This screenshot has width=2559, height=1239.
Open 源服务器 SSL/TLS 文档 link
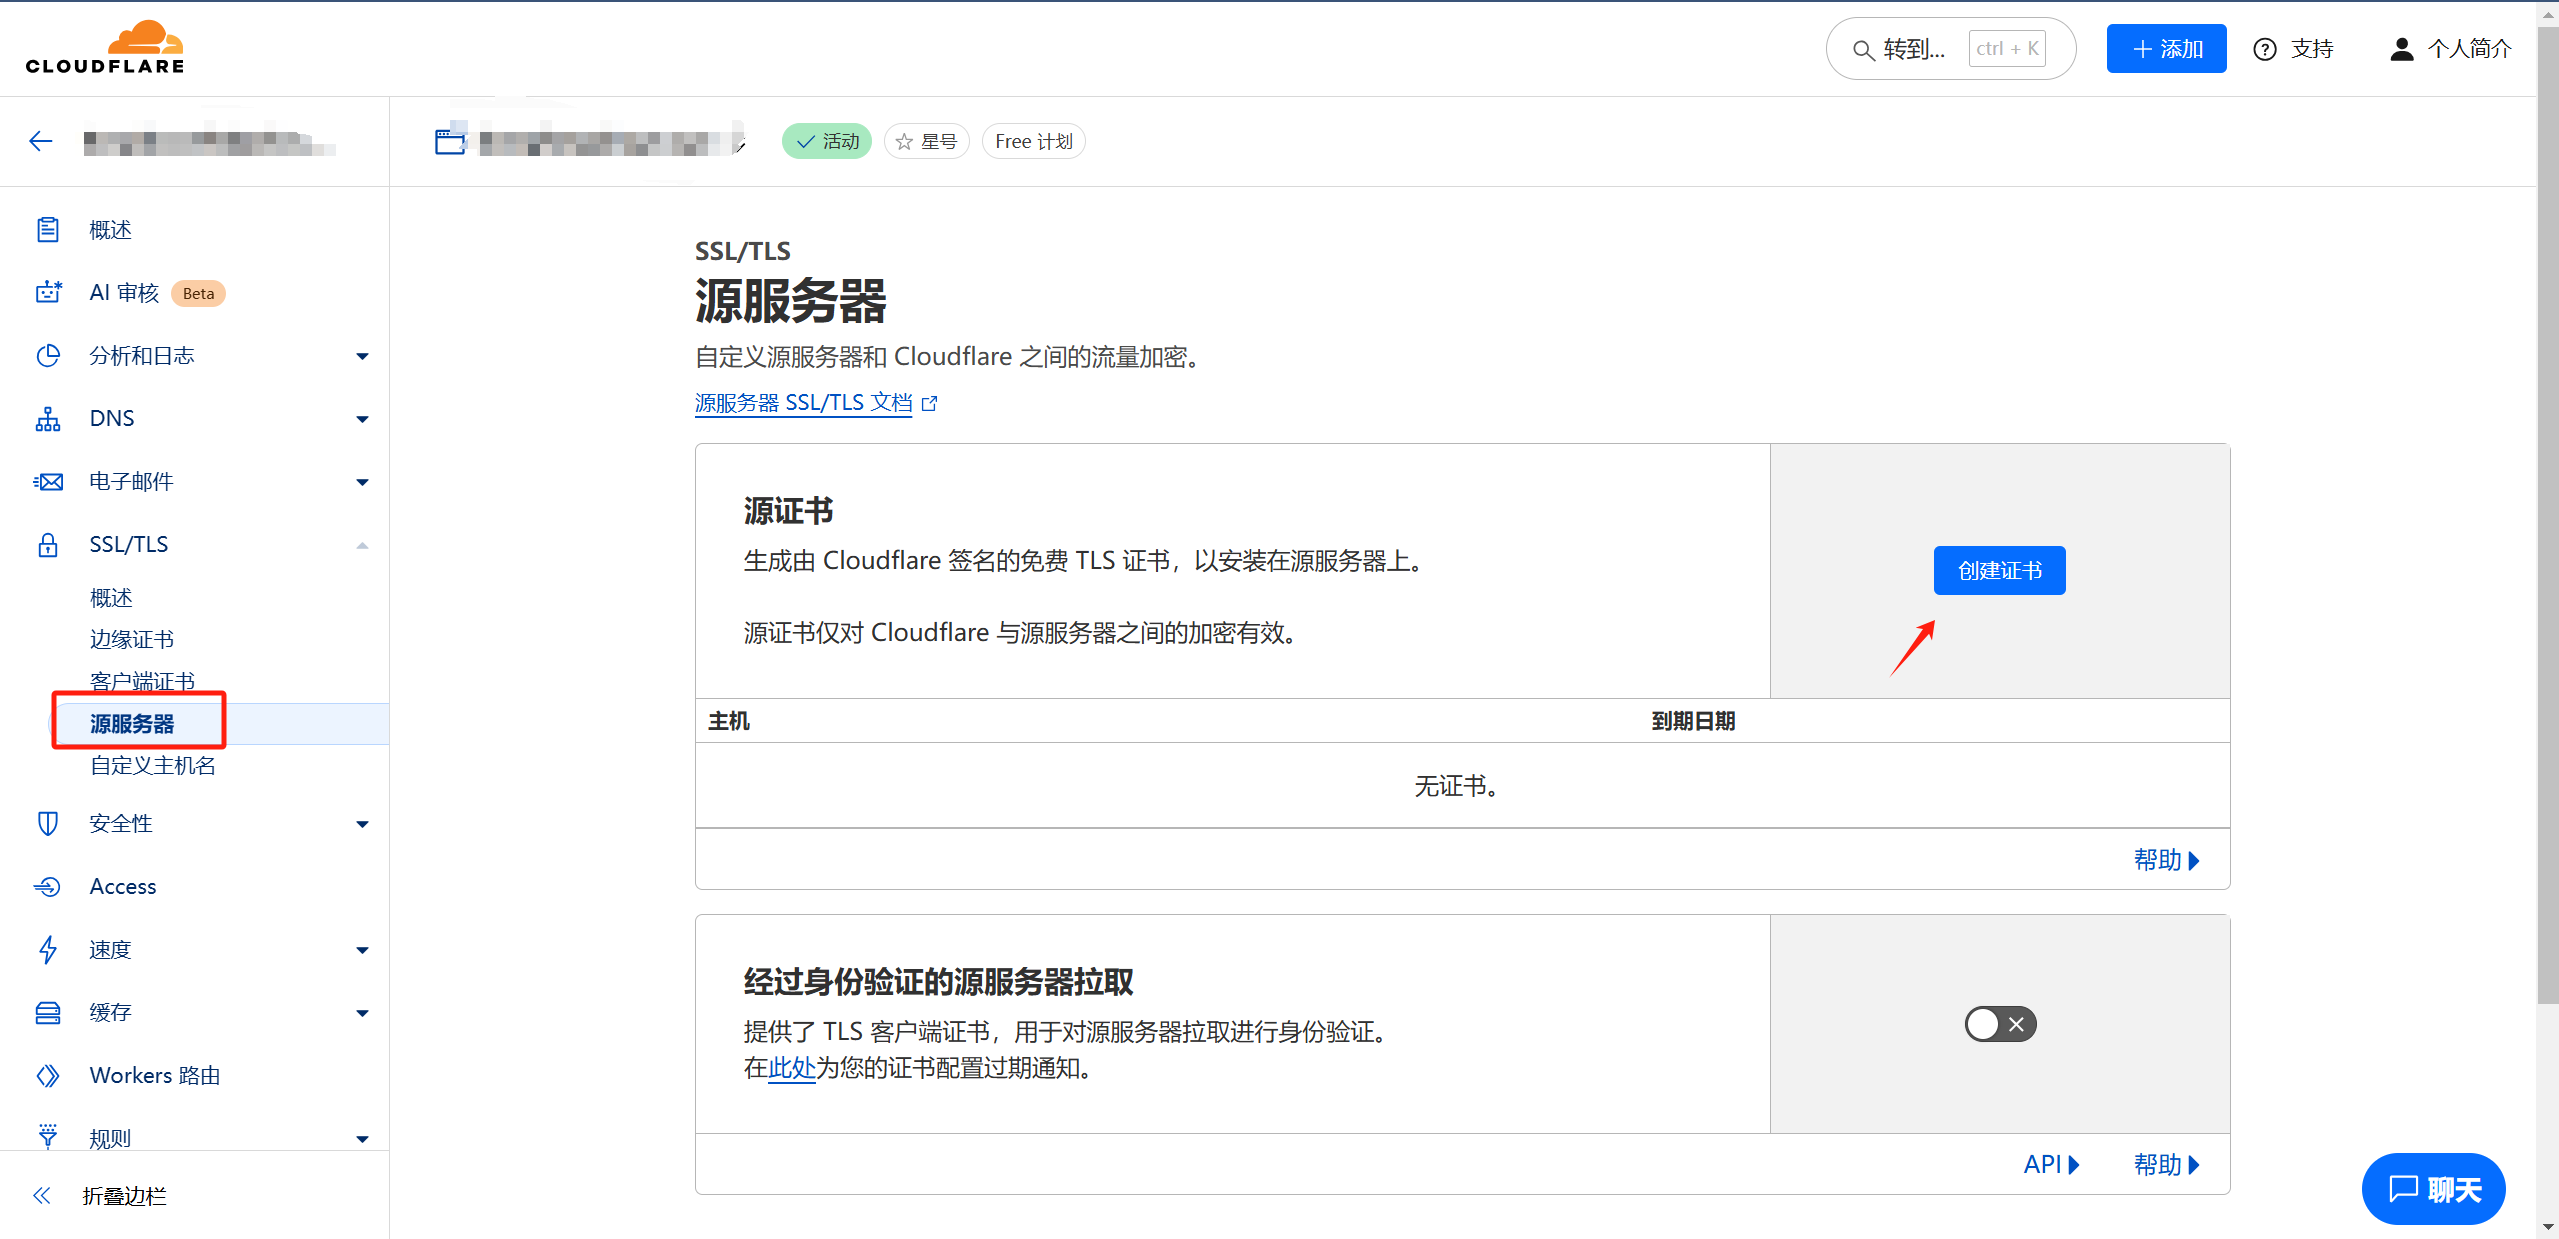coord(804,403)
